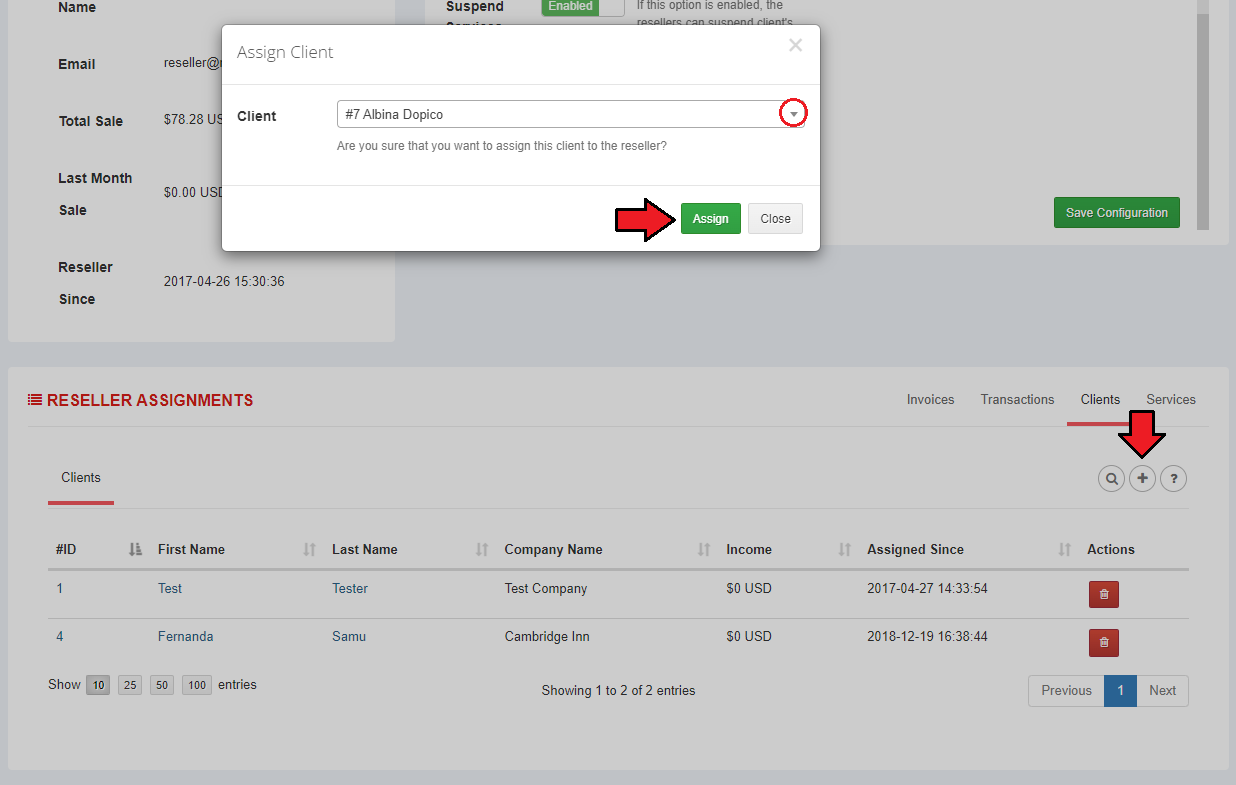
Task: Click date 2017-04-27 14:33:54
Action: (927, 588)
